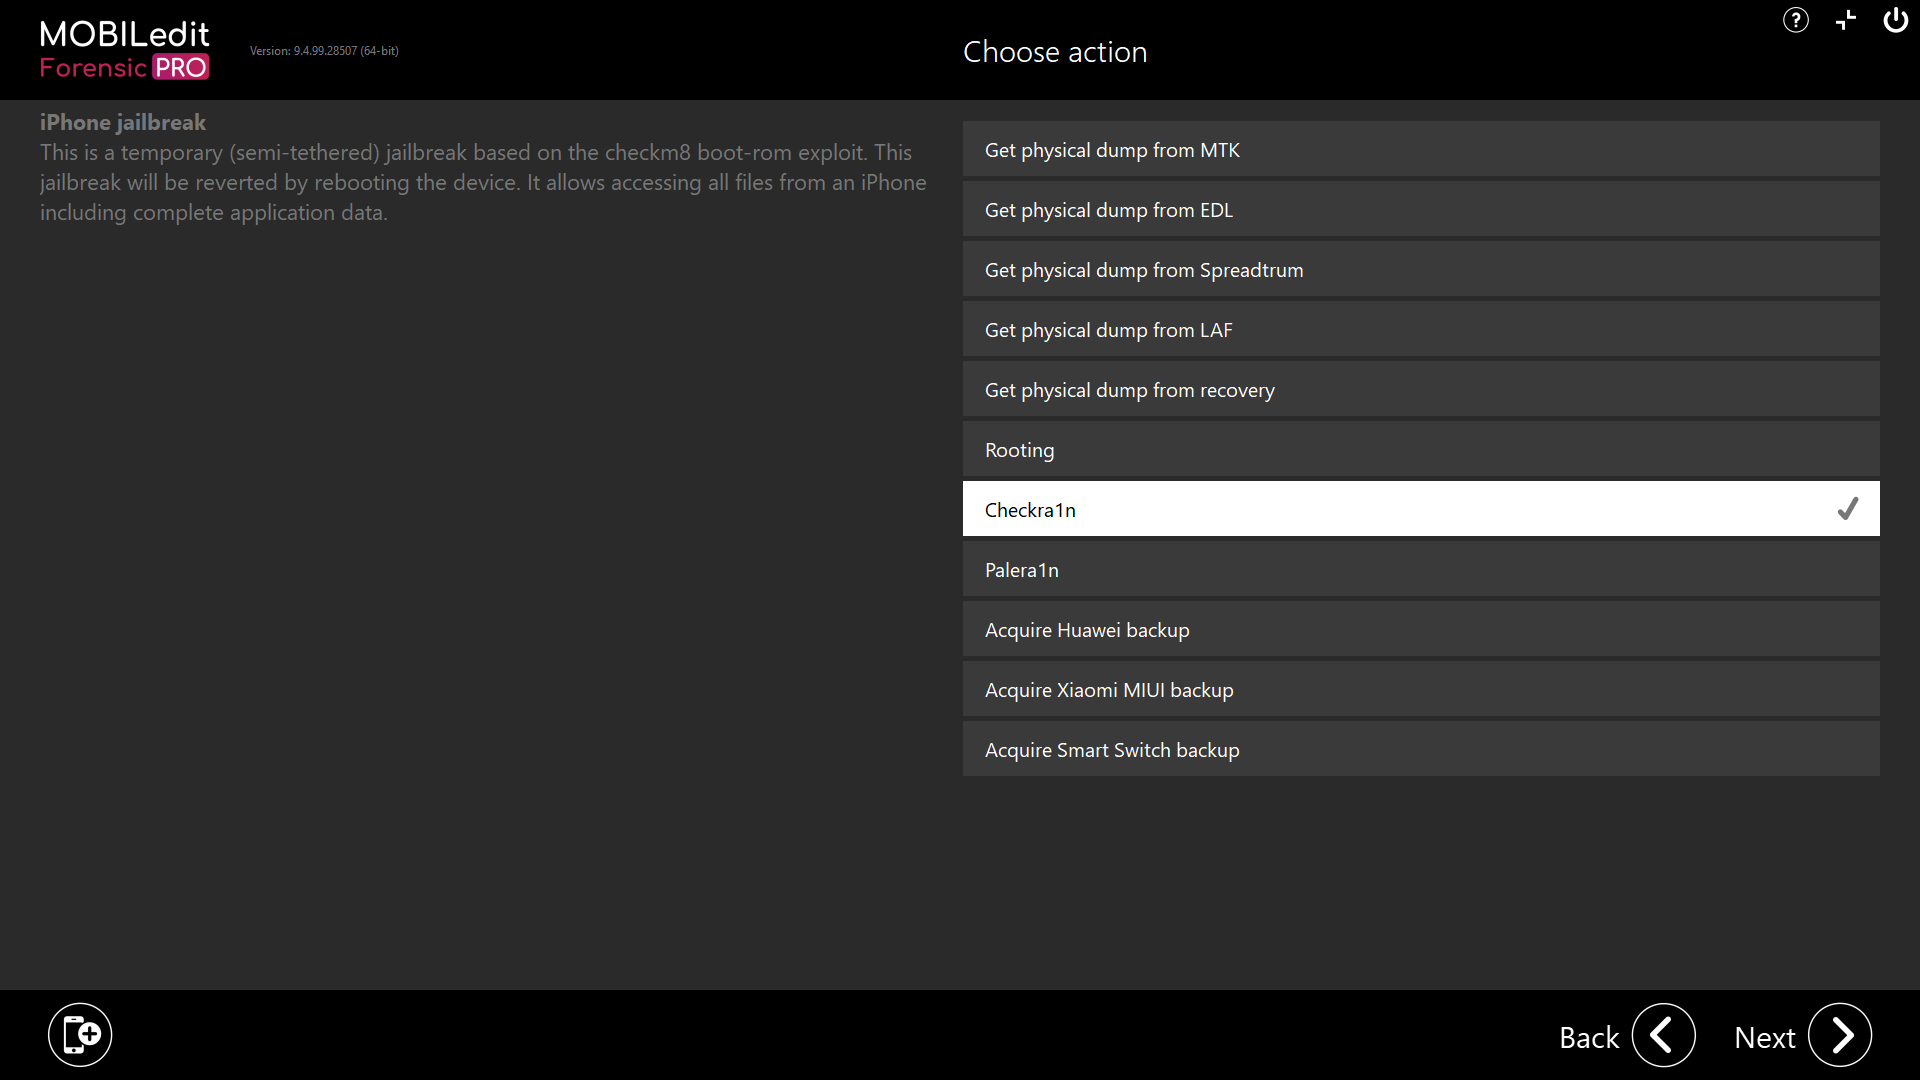
Task: Choose Get physical dump from Spreadtrum
Action: (x=1420, y=269)
